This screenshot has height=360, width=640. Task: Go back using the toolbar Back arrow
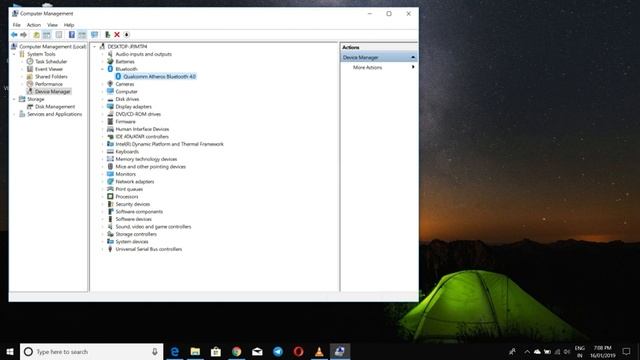(x=14, y=35)
